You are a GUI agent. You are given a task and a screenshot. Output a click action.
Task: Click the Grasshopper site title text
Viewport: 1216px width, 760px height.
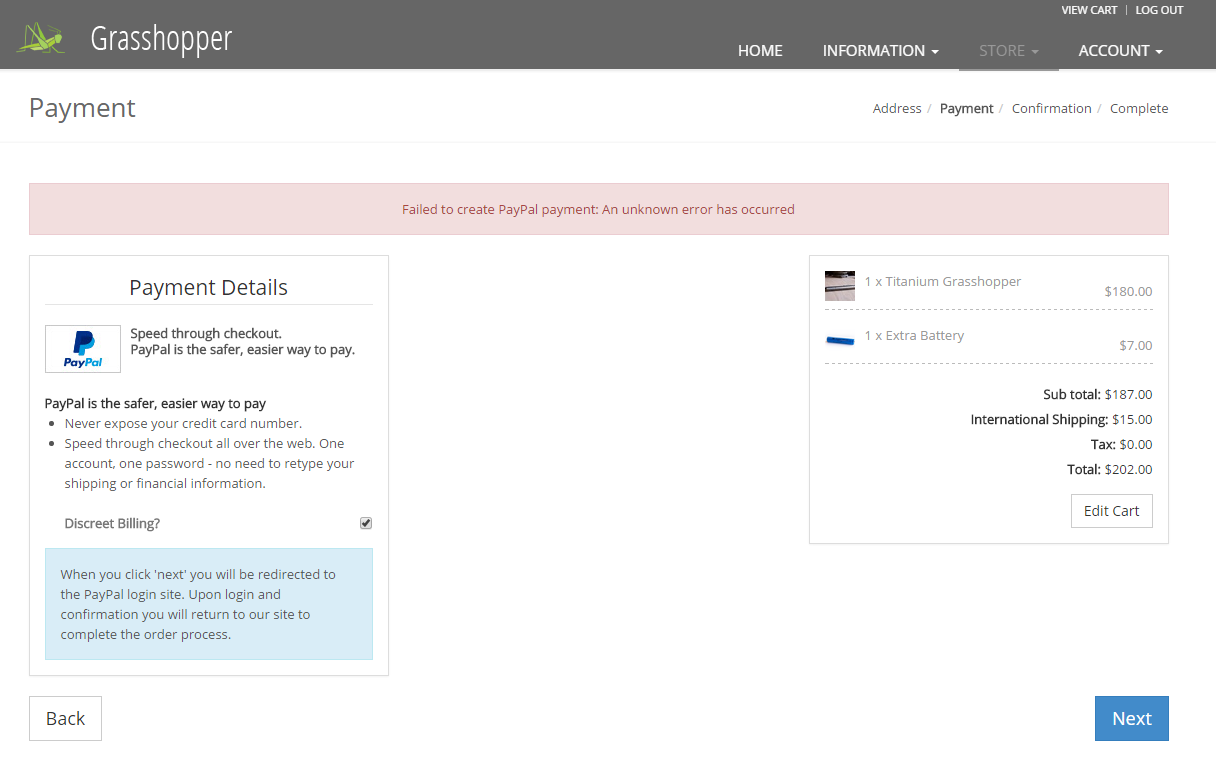coord(161,38)
